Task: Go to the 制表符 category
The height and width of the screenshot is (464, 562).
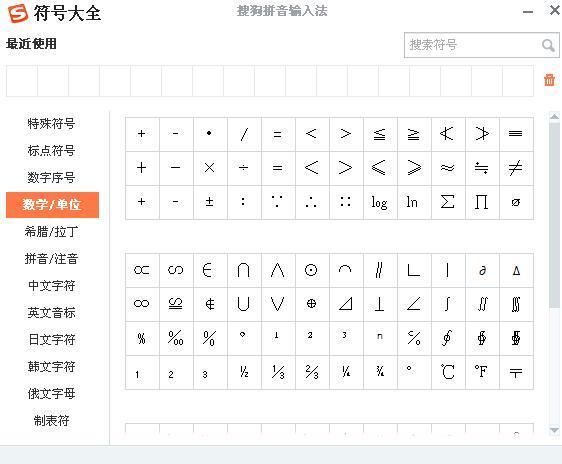Action: coord(52,420)
